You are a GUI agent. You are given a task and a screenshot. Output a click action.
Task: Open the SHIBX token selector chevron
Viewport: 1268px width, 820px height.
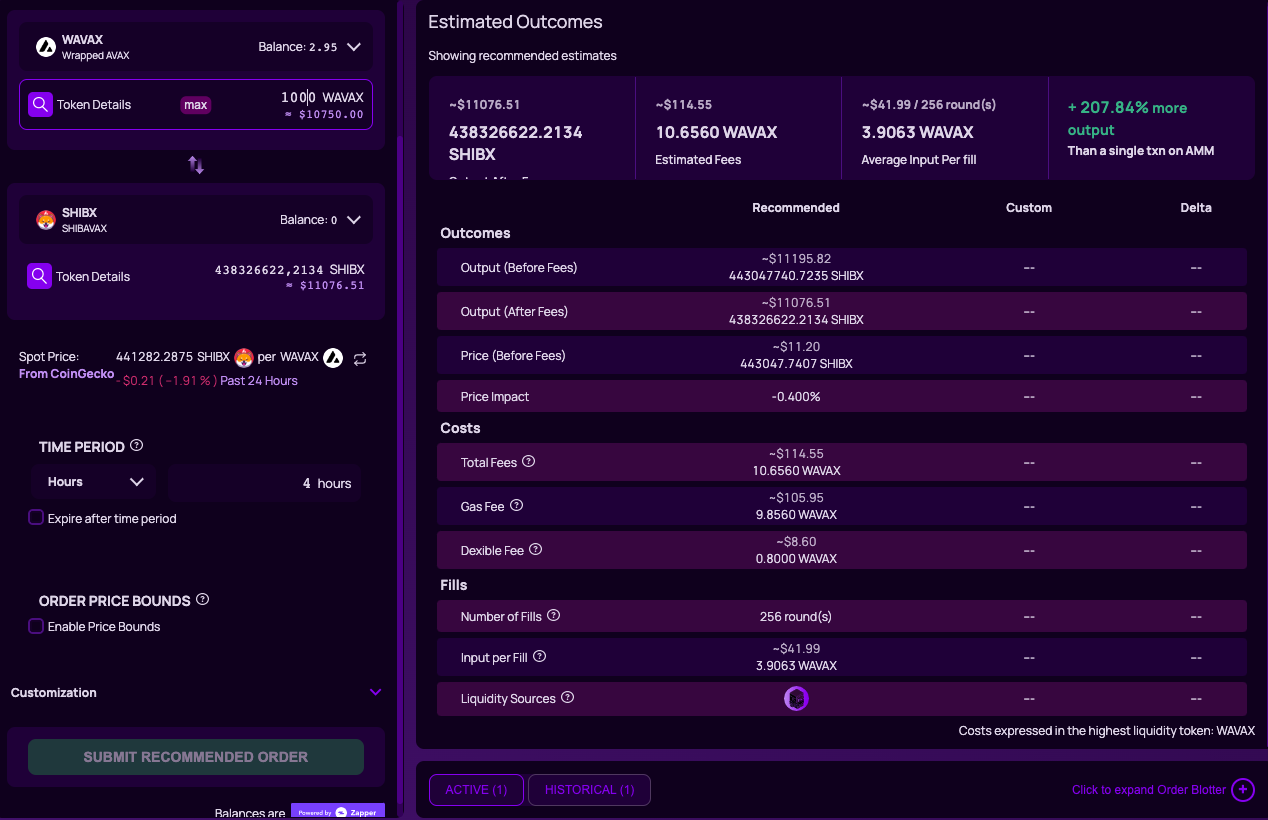353,220
